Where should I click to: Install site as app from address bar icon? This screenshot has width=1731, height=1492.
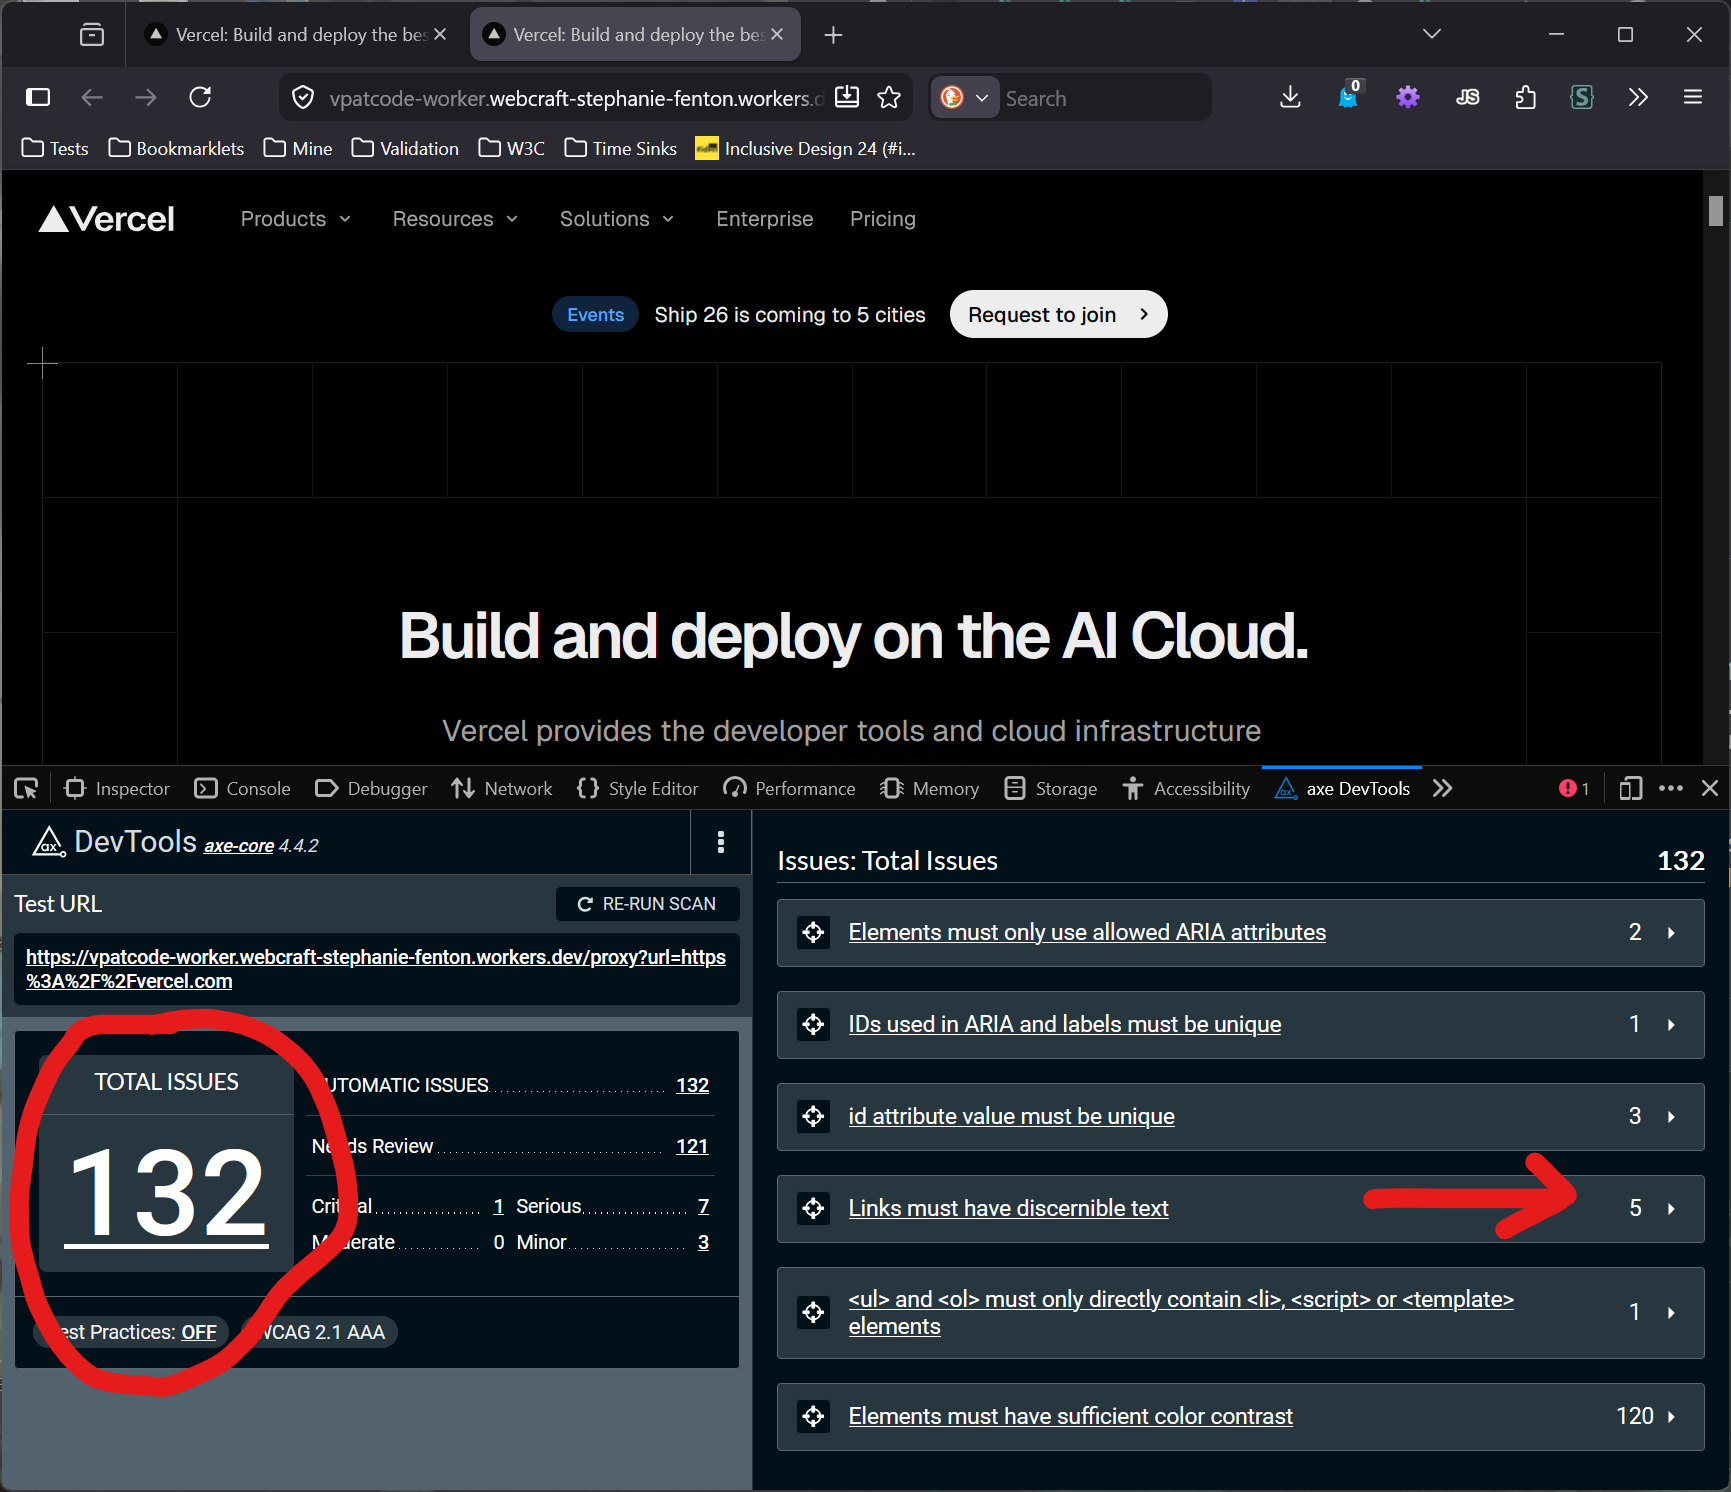click(x=847, y=97)
